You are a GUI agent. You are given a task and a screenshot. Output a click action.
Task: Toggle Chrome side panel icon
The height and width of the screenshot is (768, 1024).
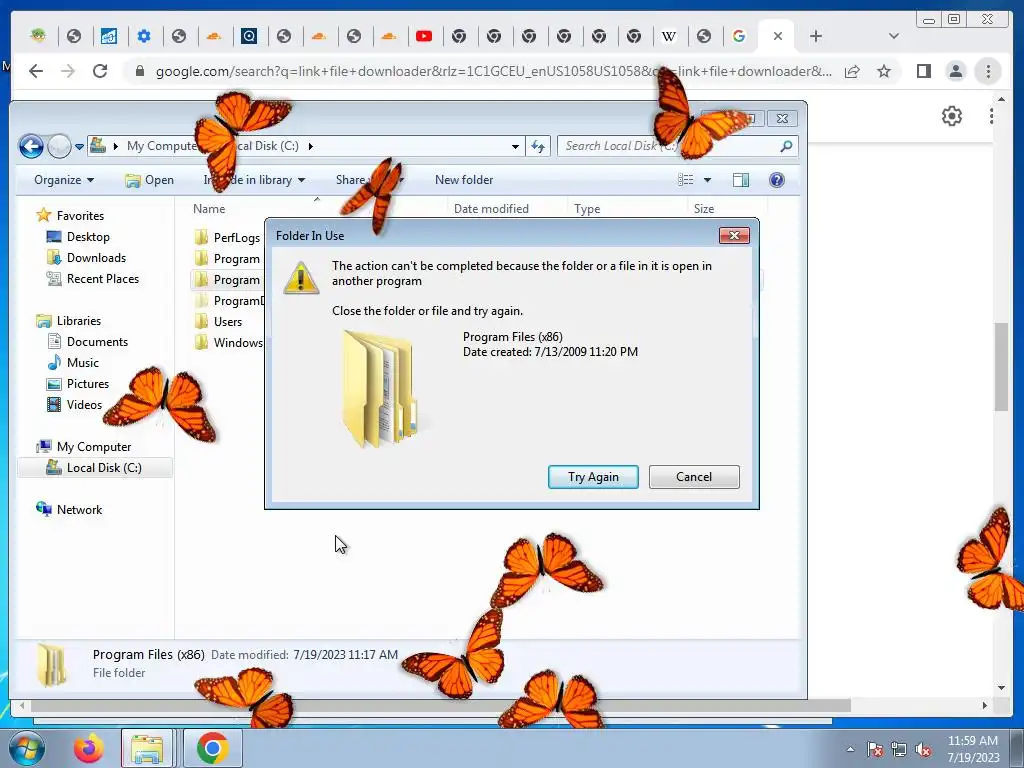923,71
